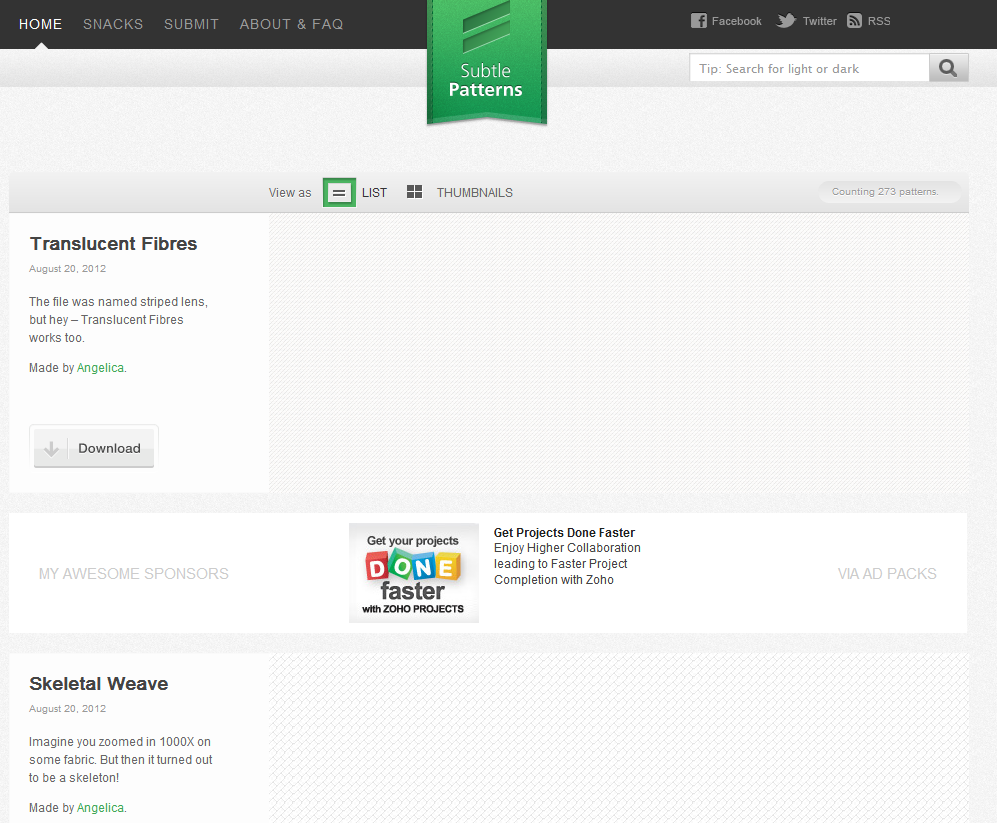Click the Zoho Projects ad image
Image resolution: width=997 pixels, height=823 pixels.
(x=414, y=573)
